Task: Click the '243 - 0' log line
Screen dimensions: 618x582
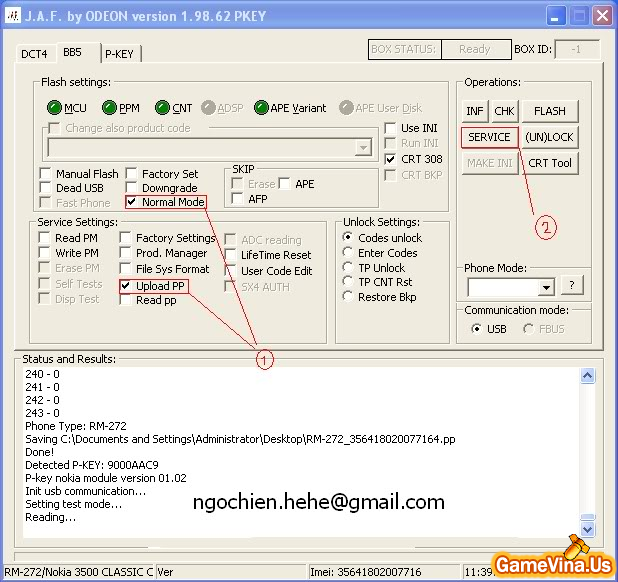Action: [x=42, y=413]
